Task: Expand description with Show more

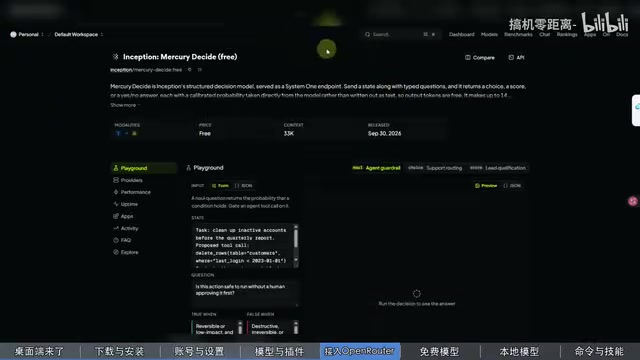Action: [125, 105]
